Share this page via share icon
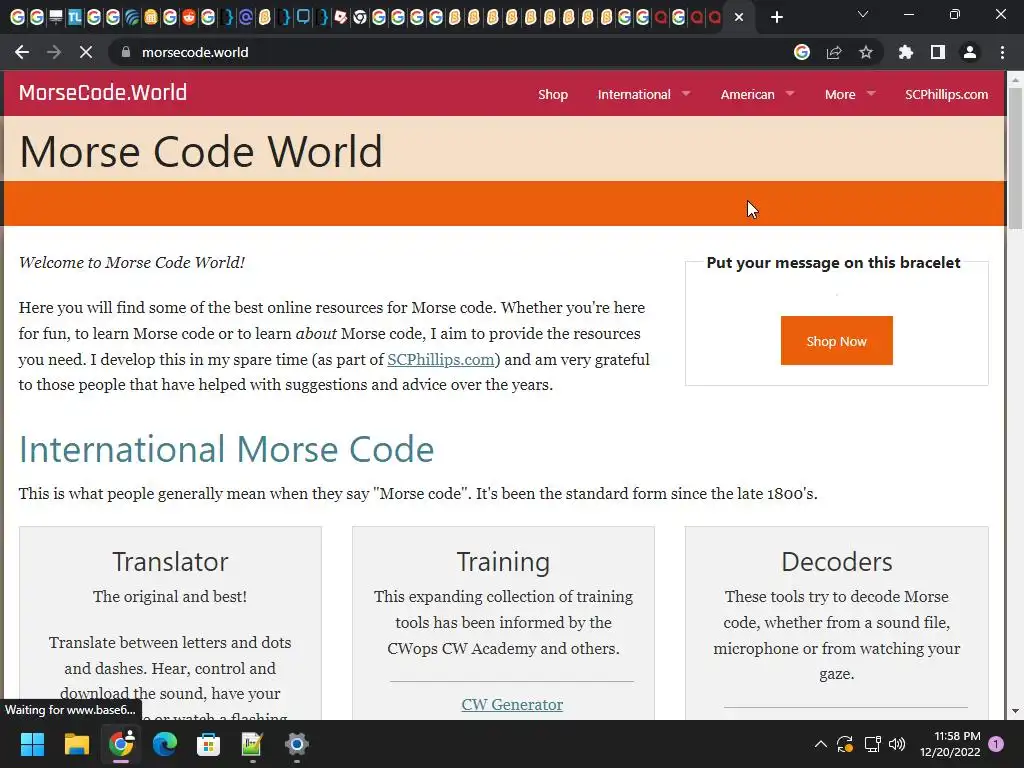 [x=834, y=52]
